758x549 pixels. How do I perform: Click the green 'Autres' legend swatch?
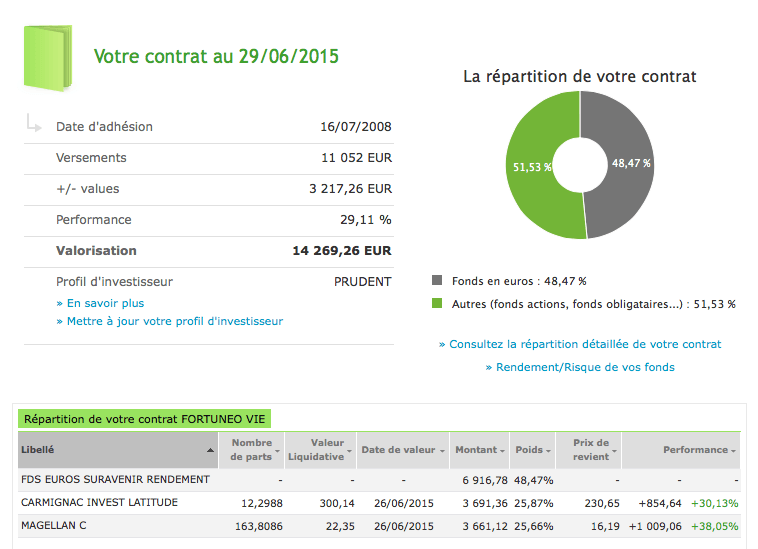click(x=437, y=304)
